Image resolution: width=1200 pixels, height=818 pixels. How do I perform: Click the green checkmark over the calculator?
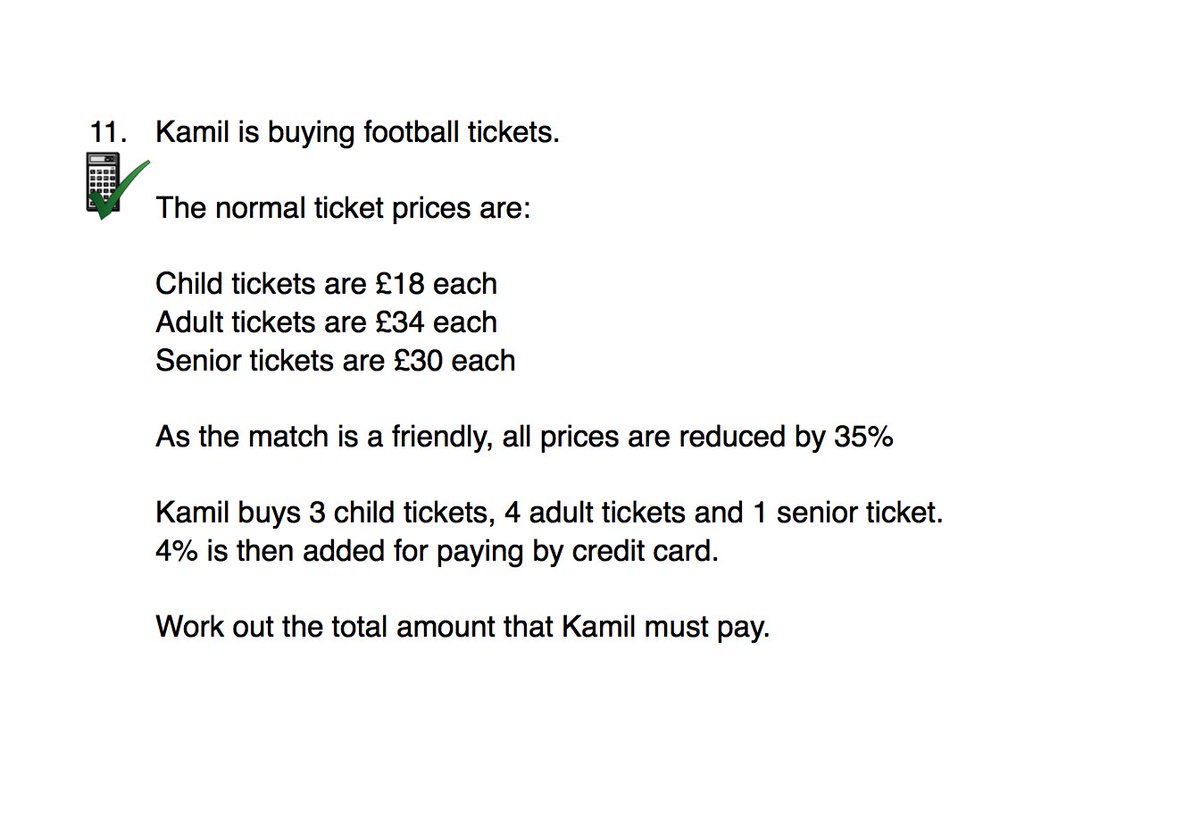tap(120, 190)
